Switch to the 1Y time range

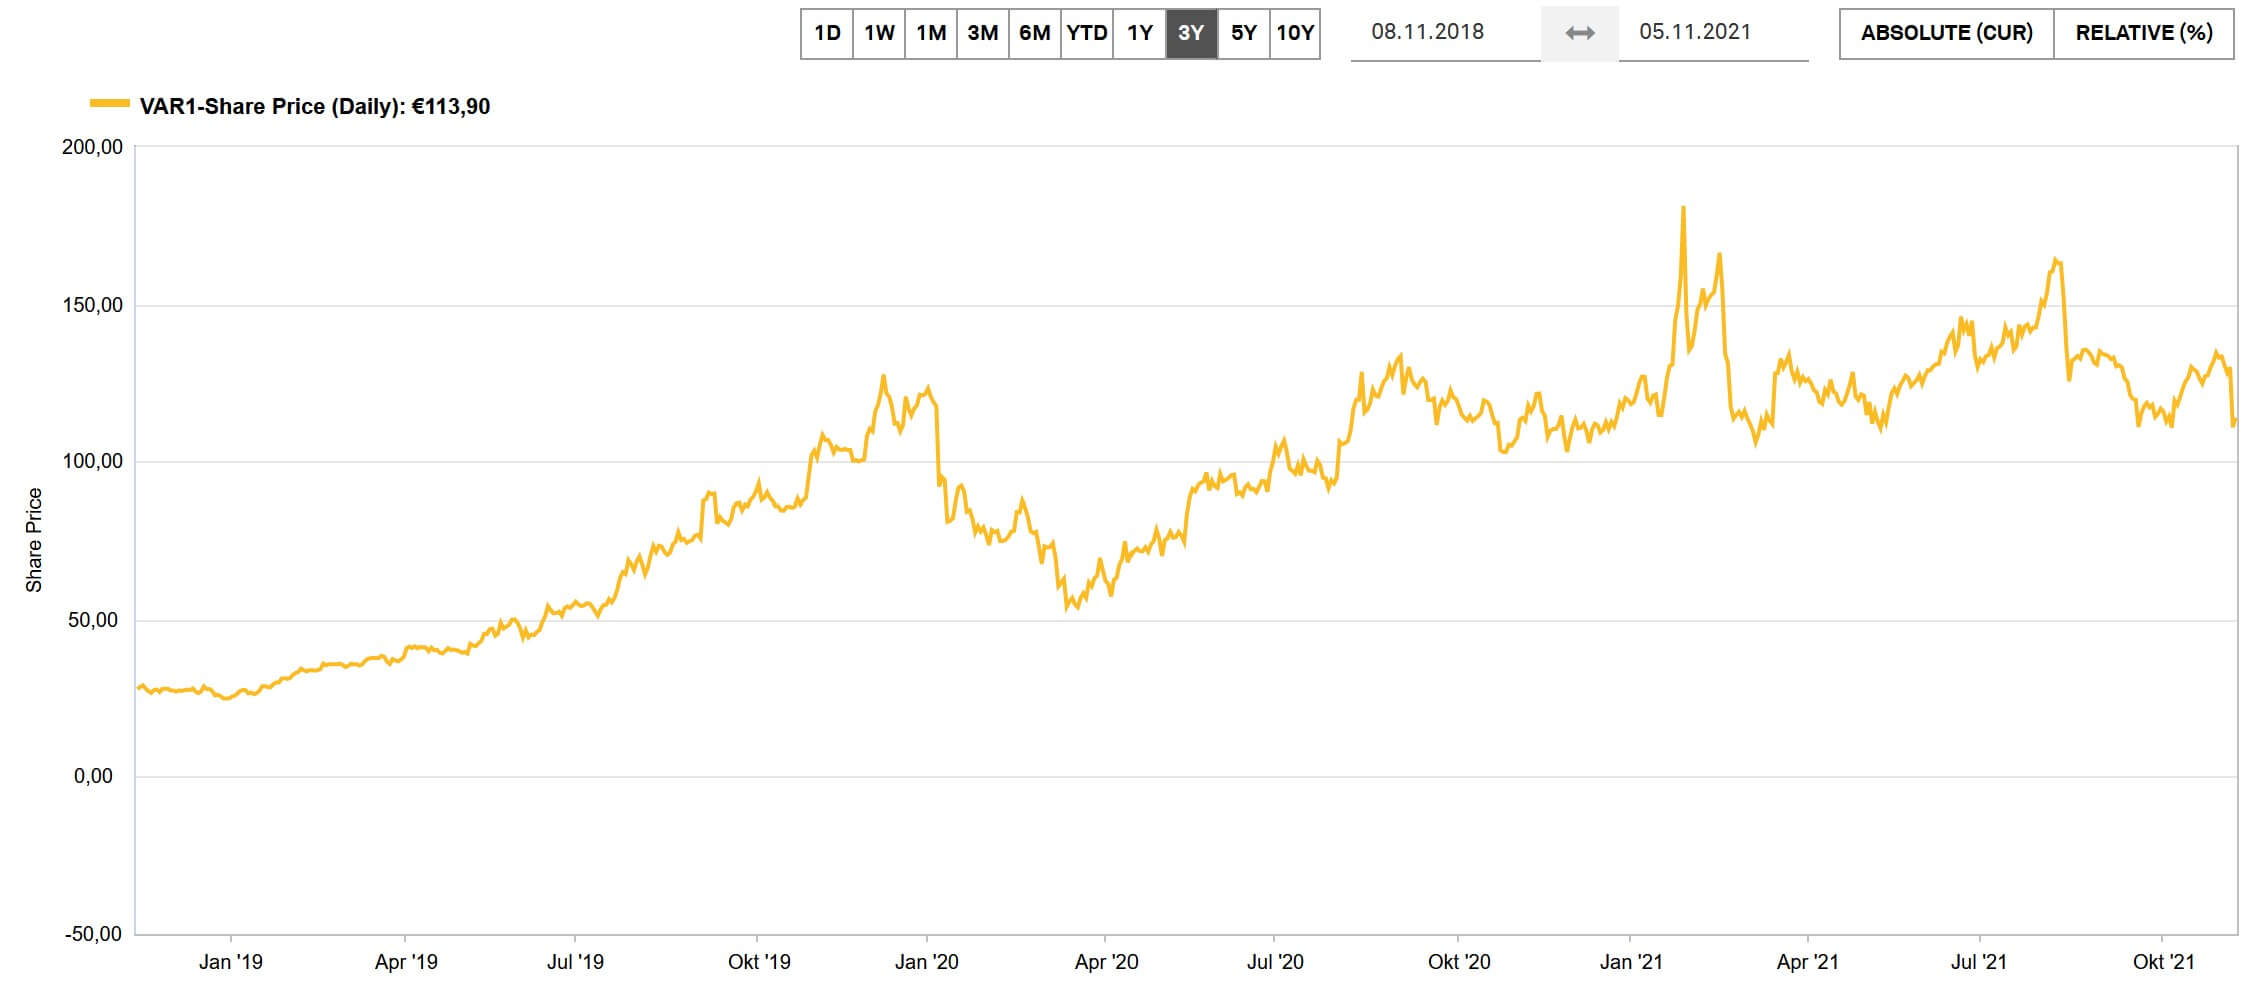(1138, 31)
